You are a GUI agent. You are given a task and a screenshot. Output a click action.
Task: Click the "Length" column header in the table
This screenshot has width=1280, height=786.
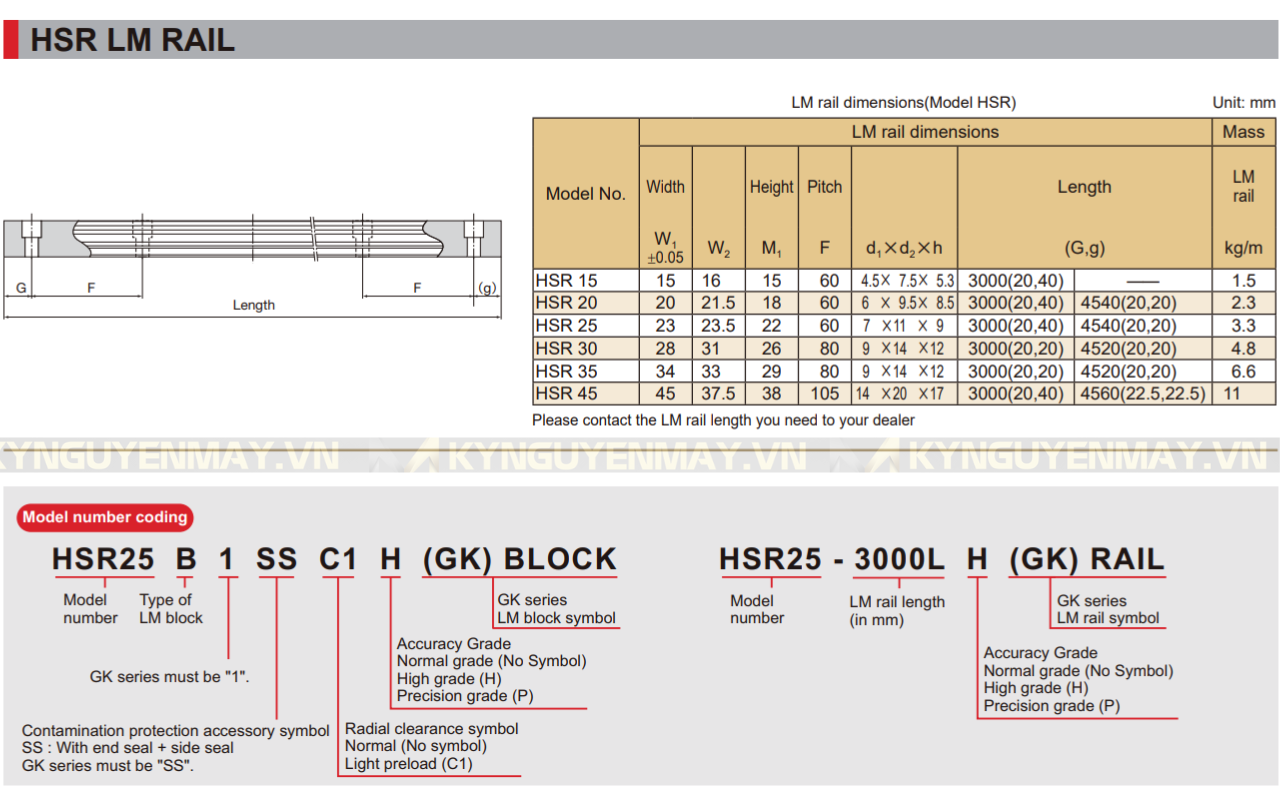(x=1084, y=187)
